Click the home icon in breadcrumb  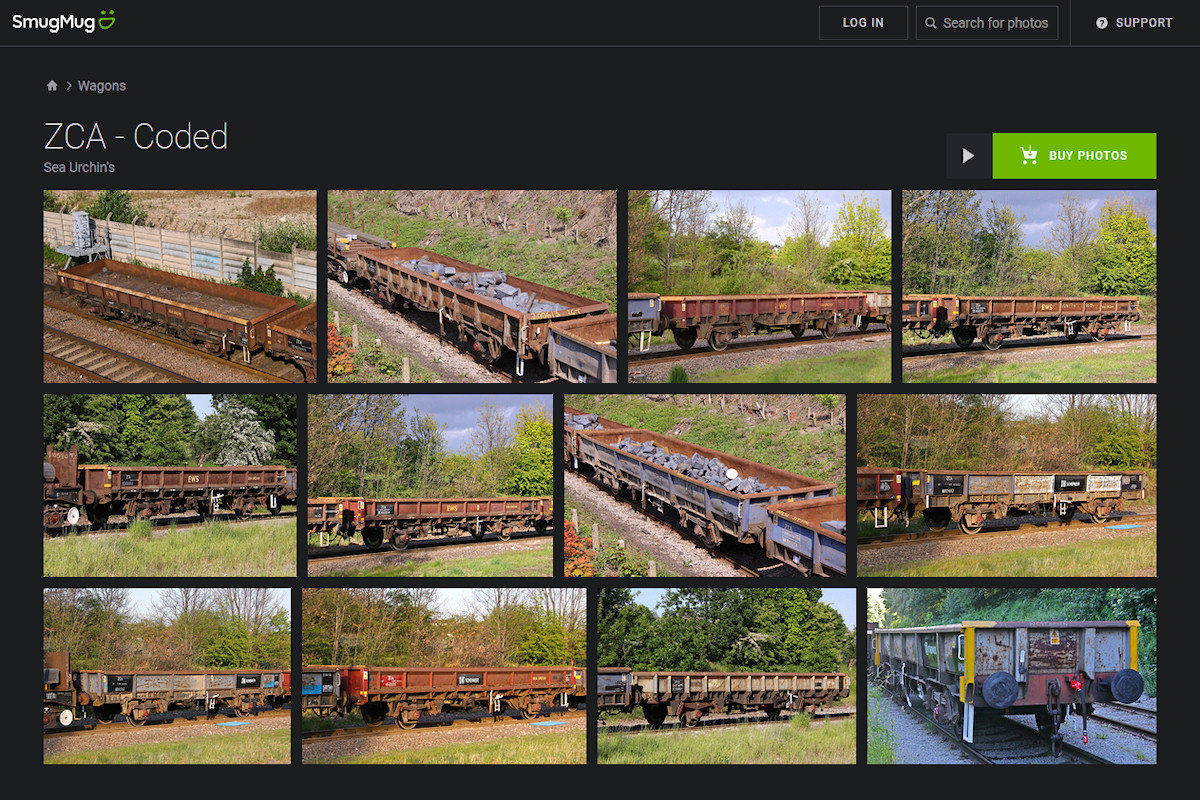pos(52,86)
